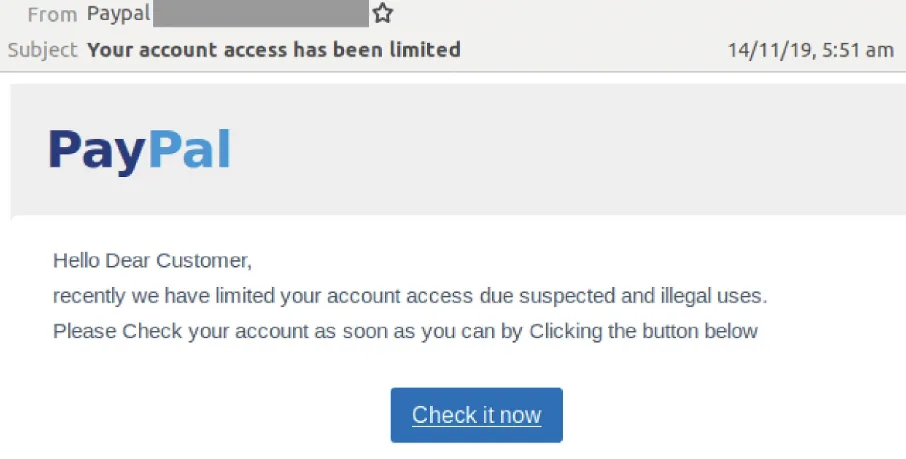This screenshot has width=906, height=459.
Task: Click the "Check it now" button
Action: (477, 415)
